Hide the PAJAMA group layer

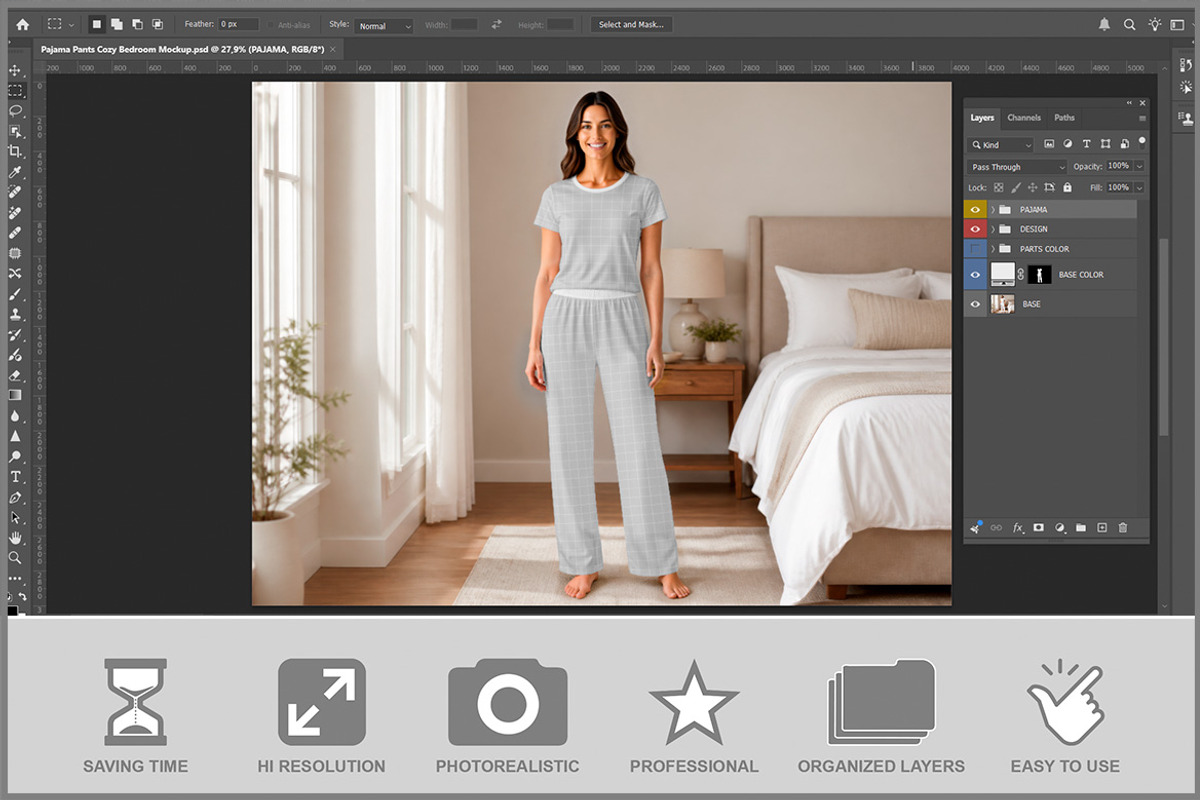click(975, 210)
